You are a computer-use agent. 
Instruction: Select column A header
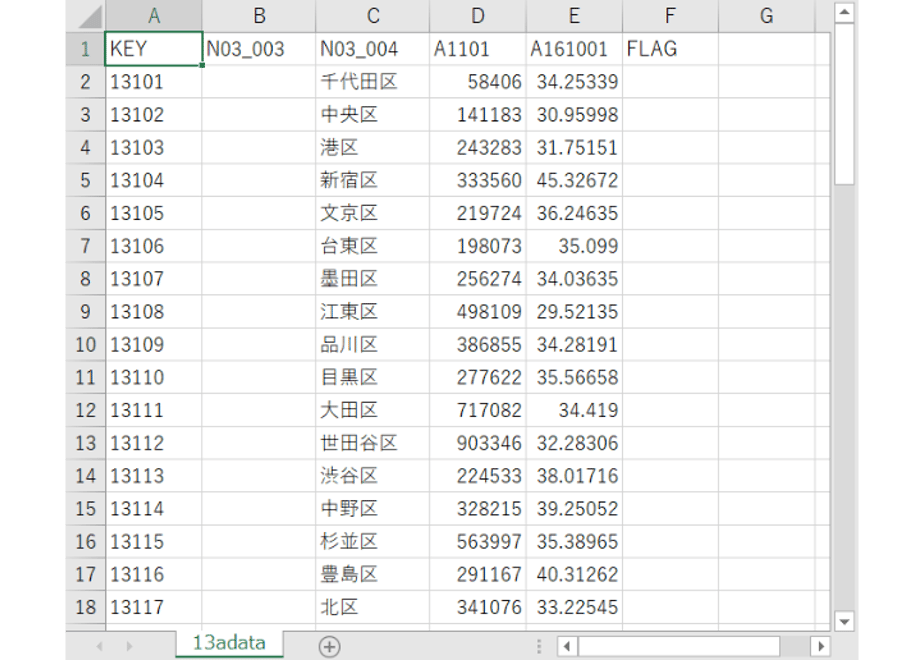[x=154, y=16]
